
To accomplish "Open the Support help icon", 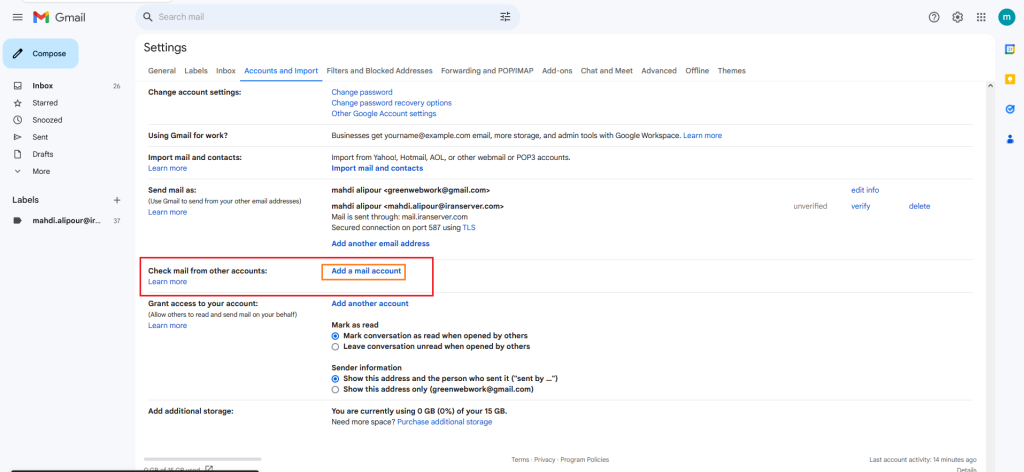I will tap(934, 17).
